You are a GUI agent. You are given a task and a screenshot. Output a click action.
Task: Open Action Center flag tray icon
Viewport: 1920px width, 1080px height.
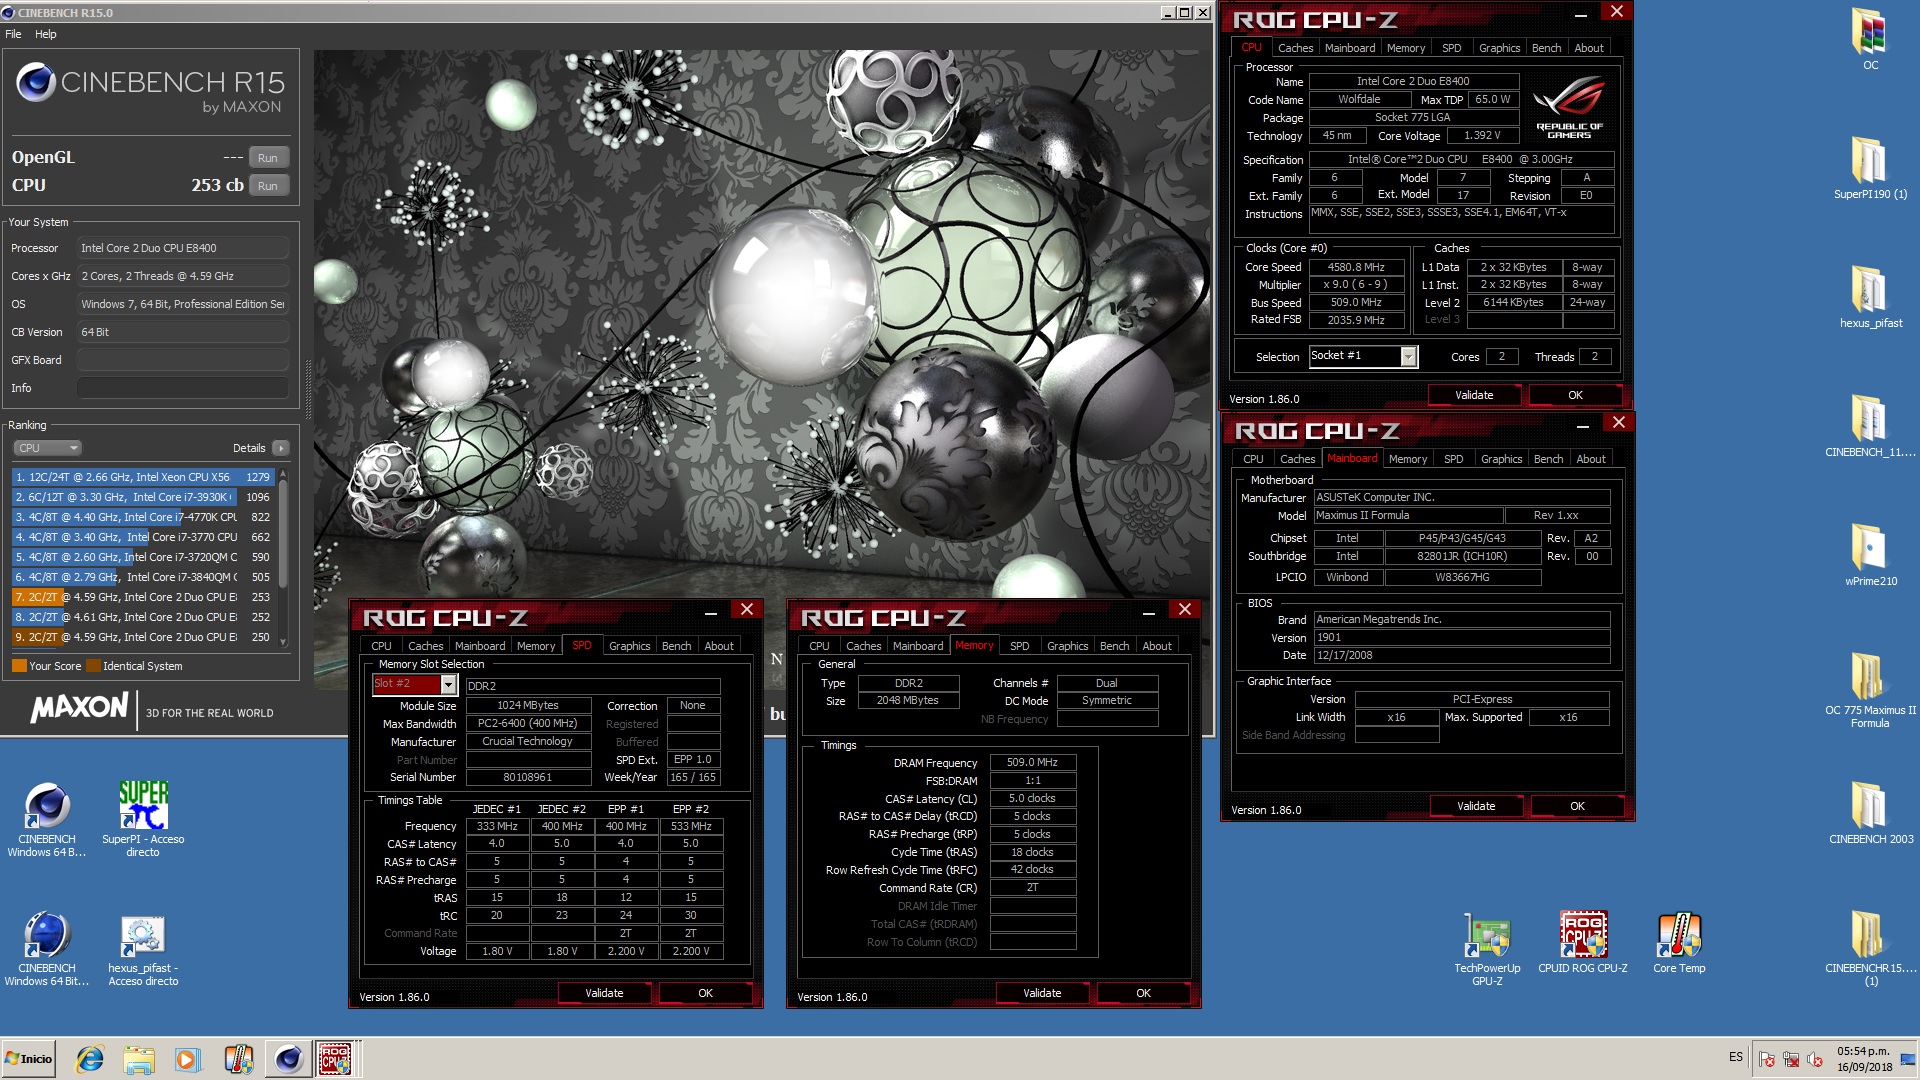[x=1767, y=1059]
